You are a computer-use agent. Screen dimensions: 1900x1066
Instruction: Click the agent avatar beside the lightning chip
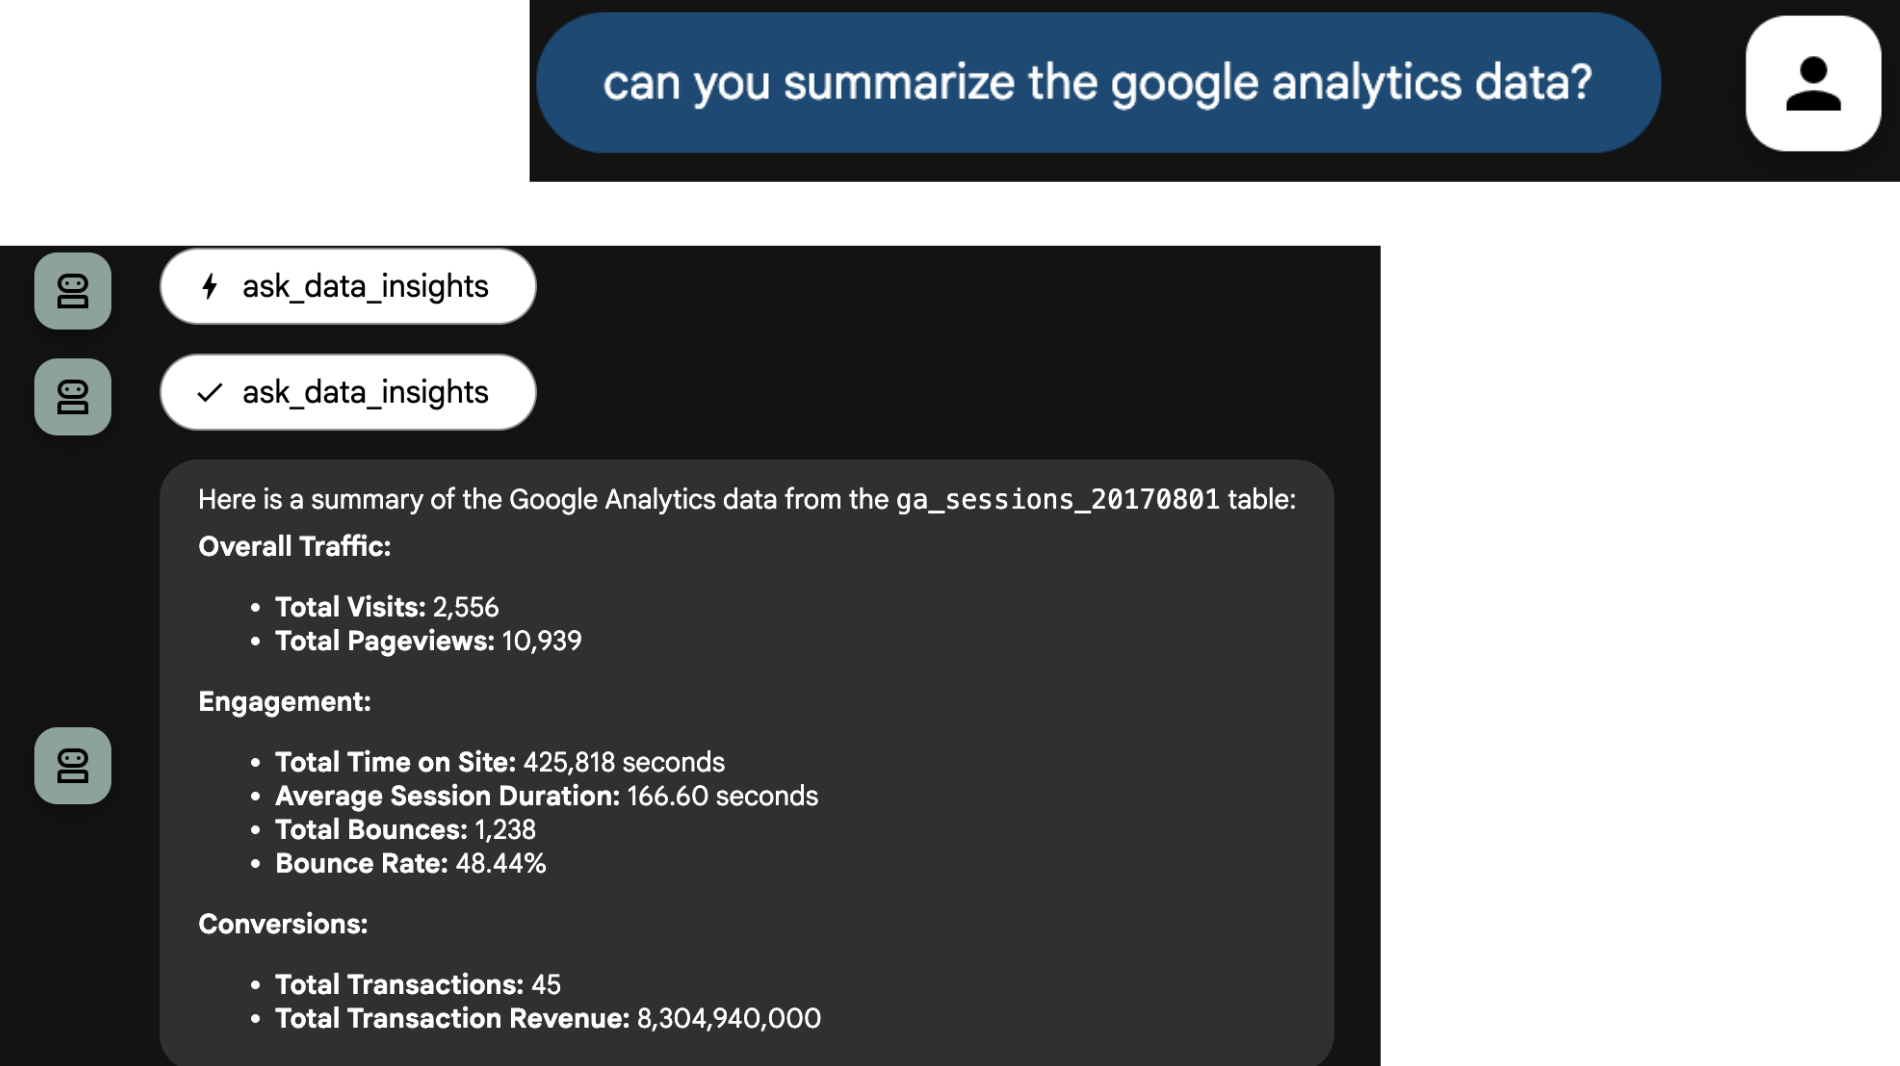tap(73, 291)
